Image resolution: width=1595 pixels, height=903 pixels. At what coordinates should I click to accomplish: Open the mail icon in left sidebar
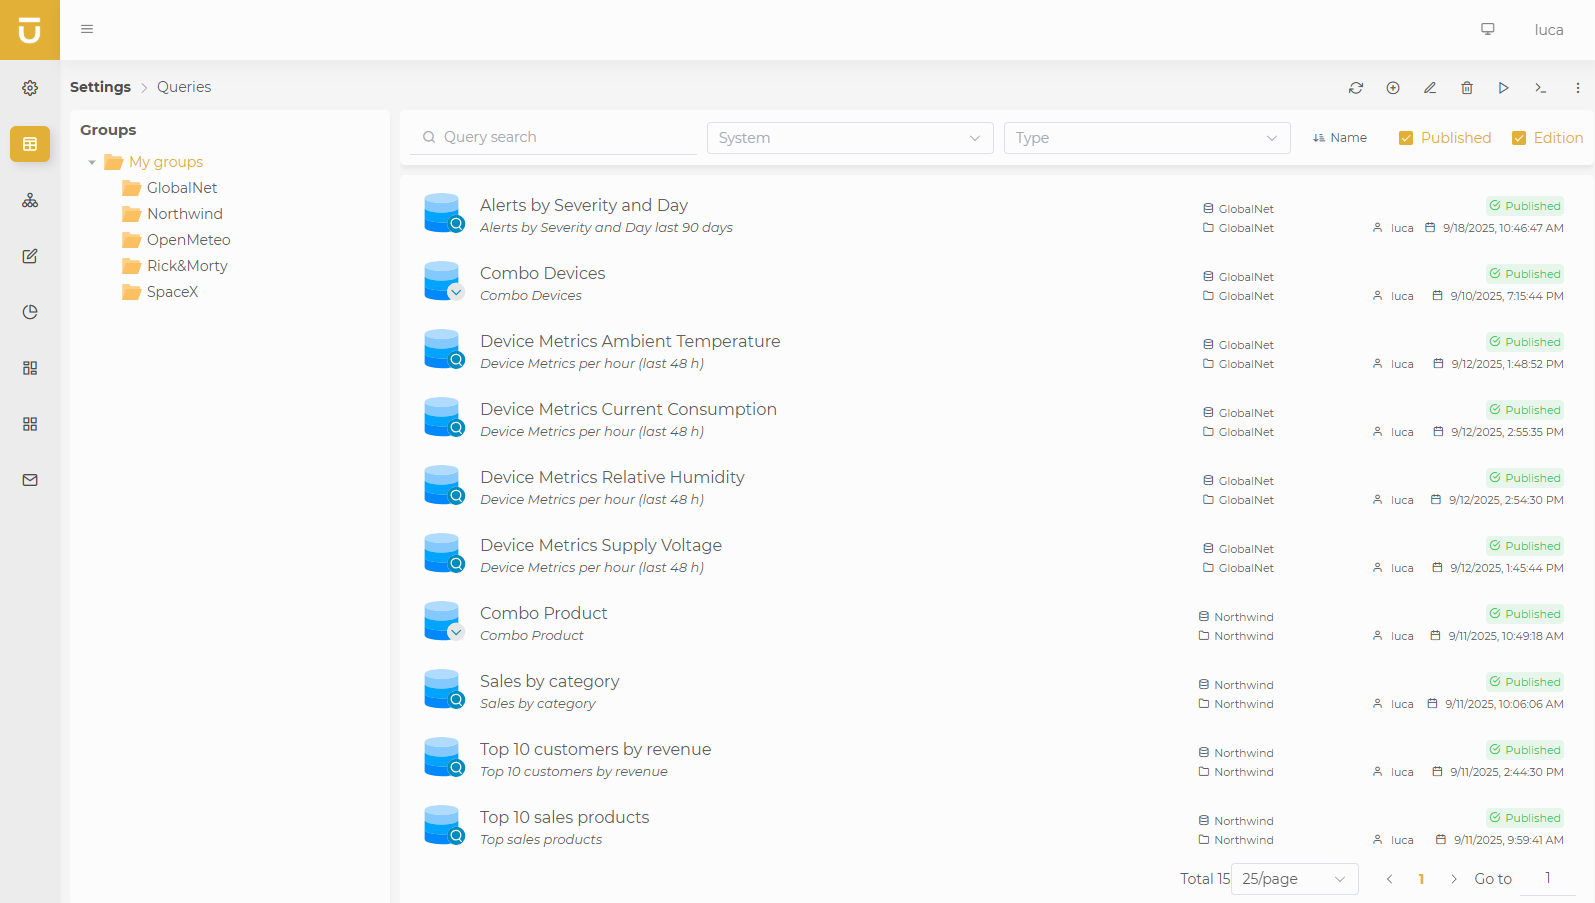coord(30,480)
